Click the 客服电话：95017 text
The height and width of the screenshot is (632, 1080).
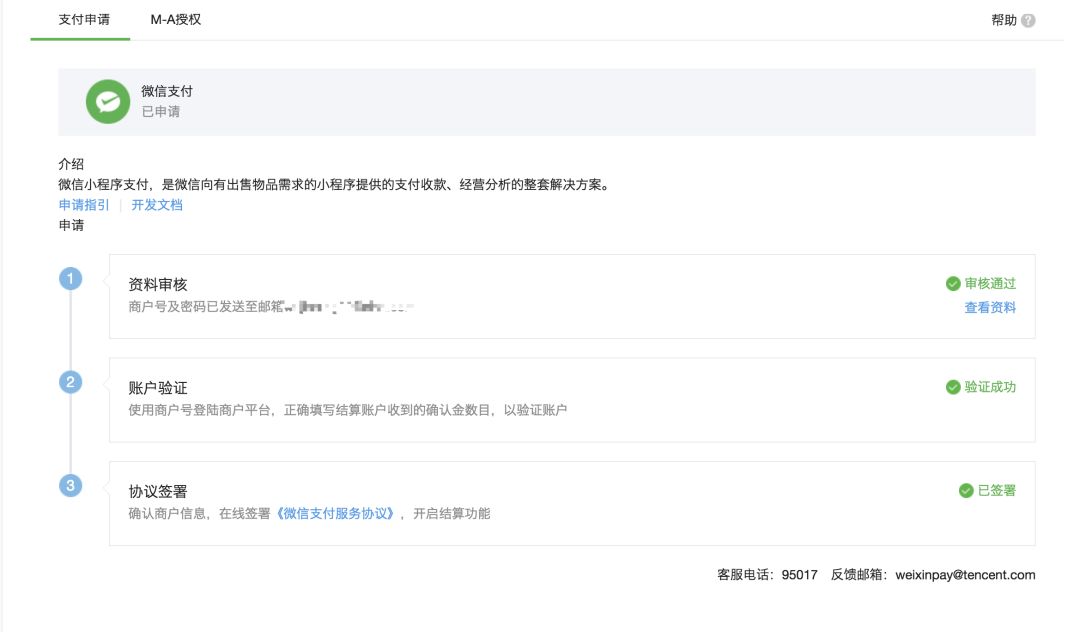[x=767, y=575]
